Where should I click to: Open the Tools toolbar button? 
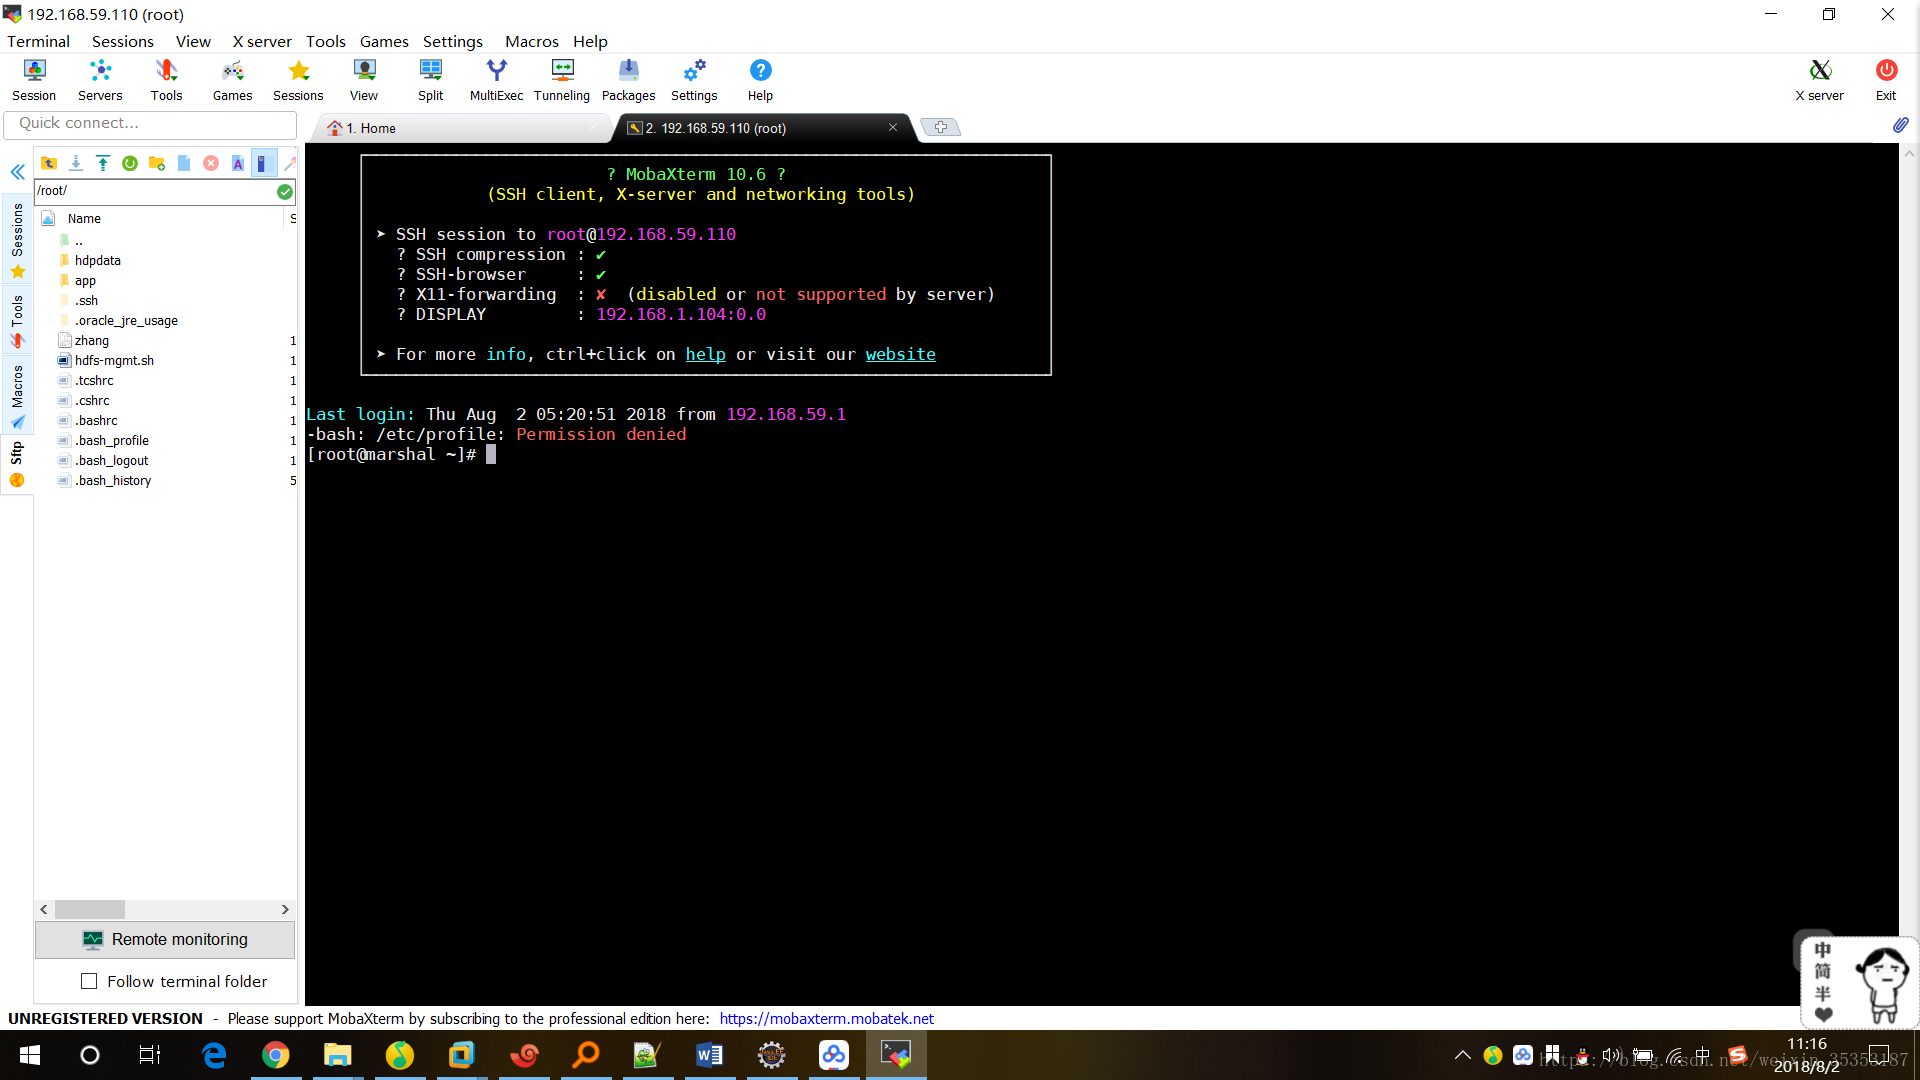166,80
